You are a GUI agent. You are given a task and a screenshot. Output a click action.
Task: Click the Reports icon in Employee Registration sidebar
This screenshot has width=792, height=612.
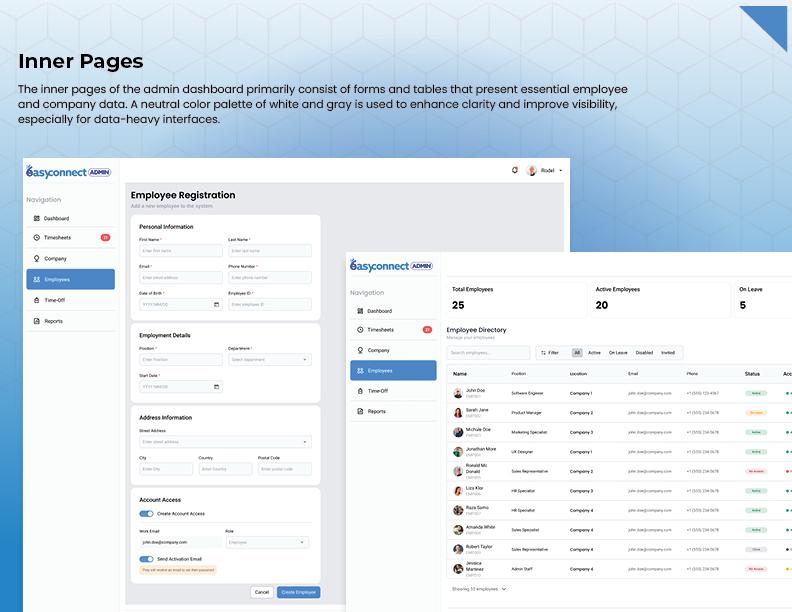pos(37,321)
